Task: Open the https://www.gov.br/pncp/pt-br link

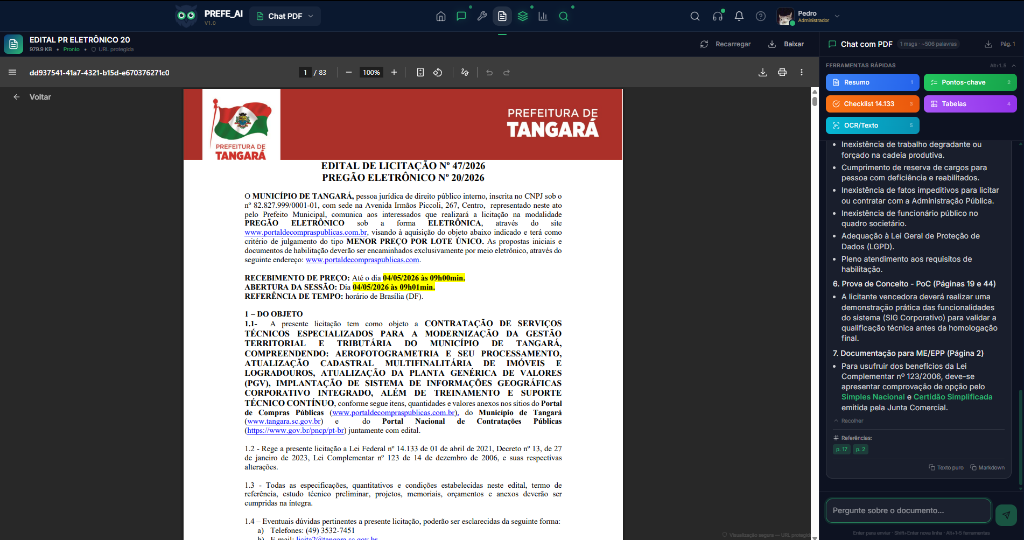Action: [x=296, y=431]
